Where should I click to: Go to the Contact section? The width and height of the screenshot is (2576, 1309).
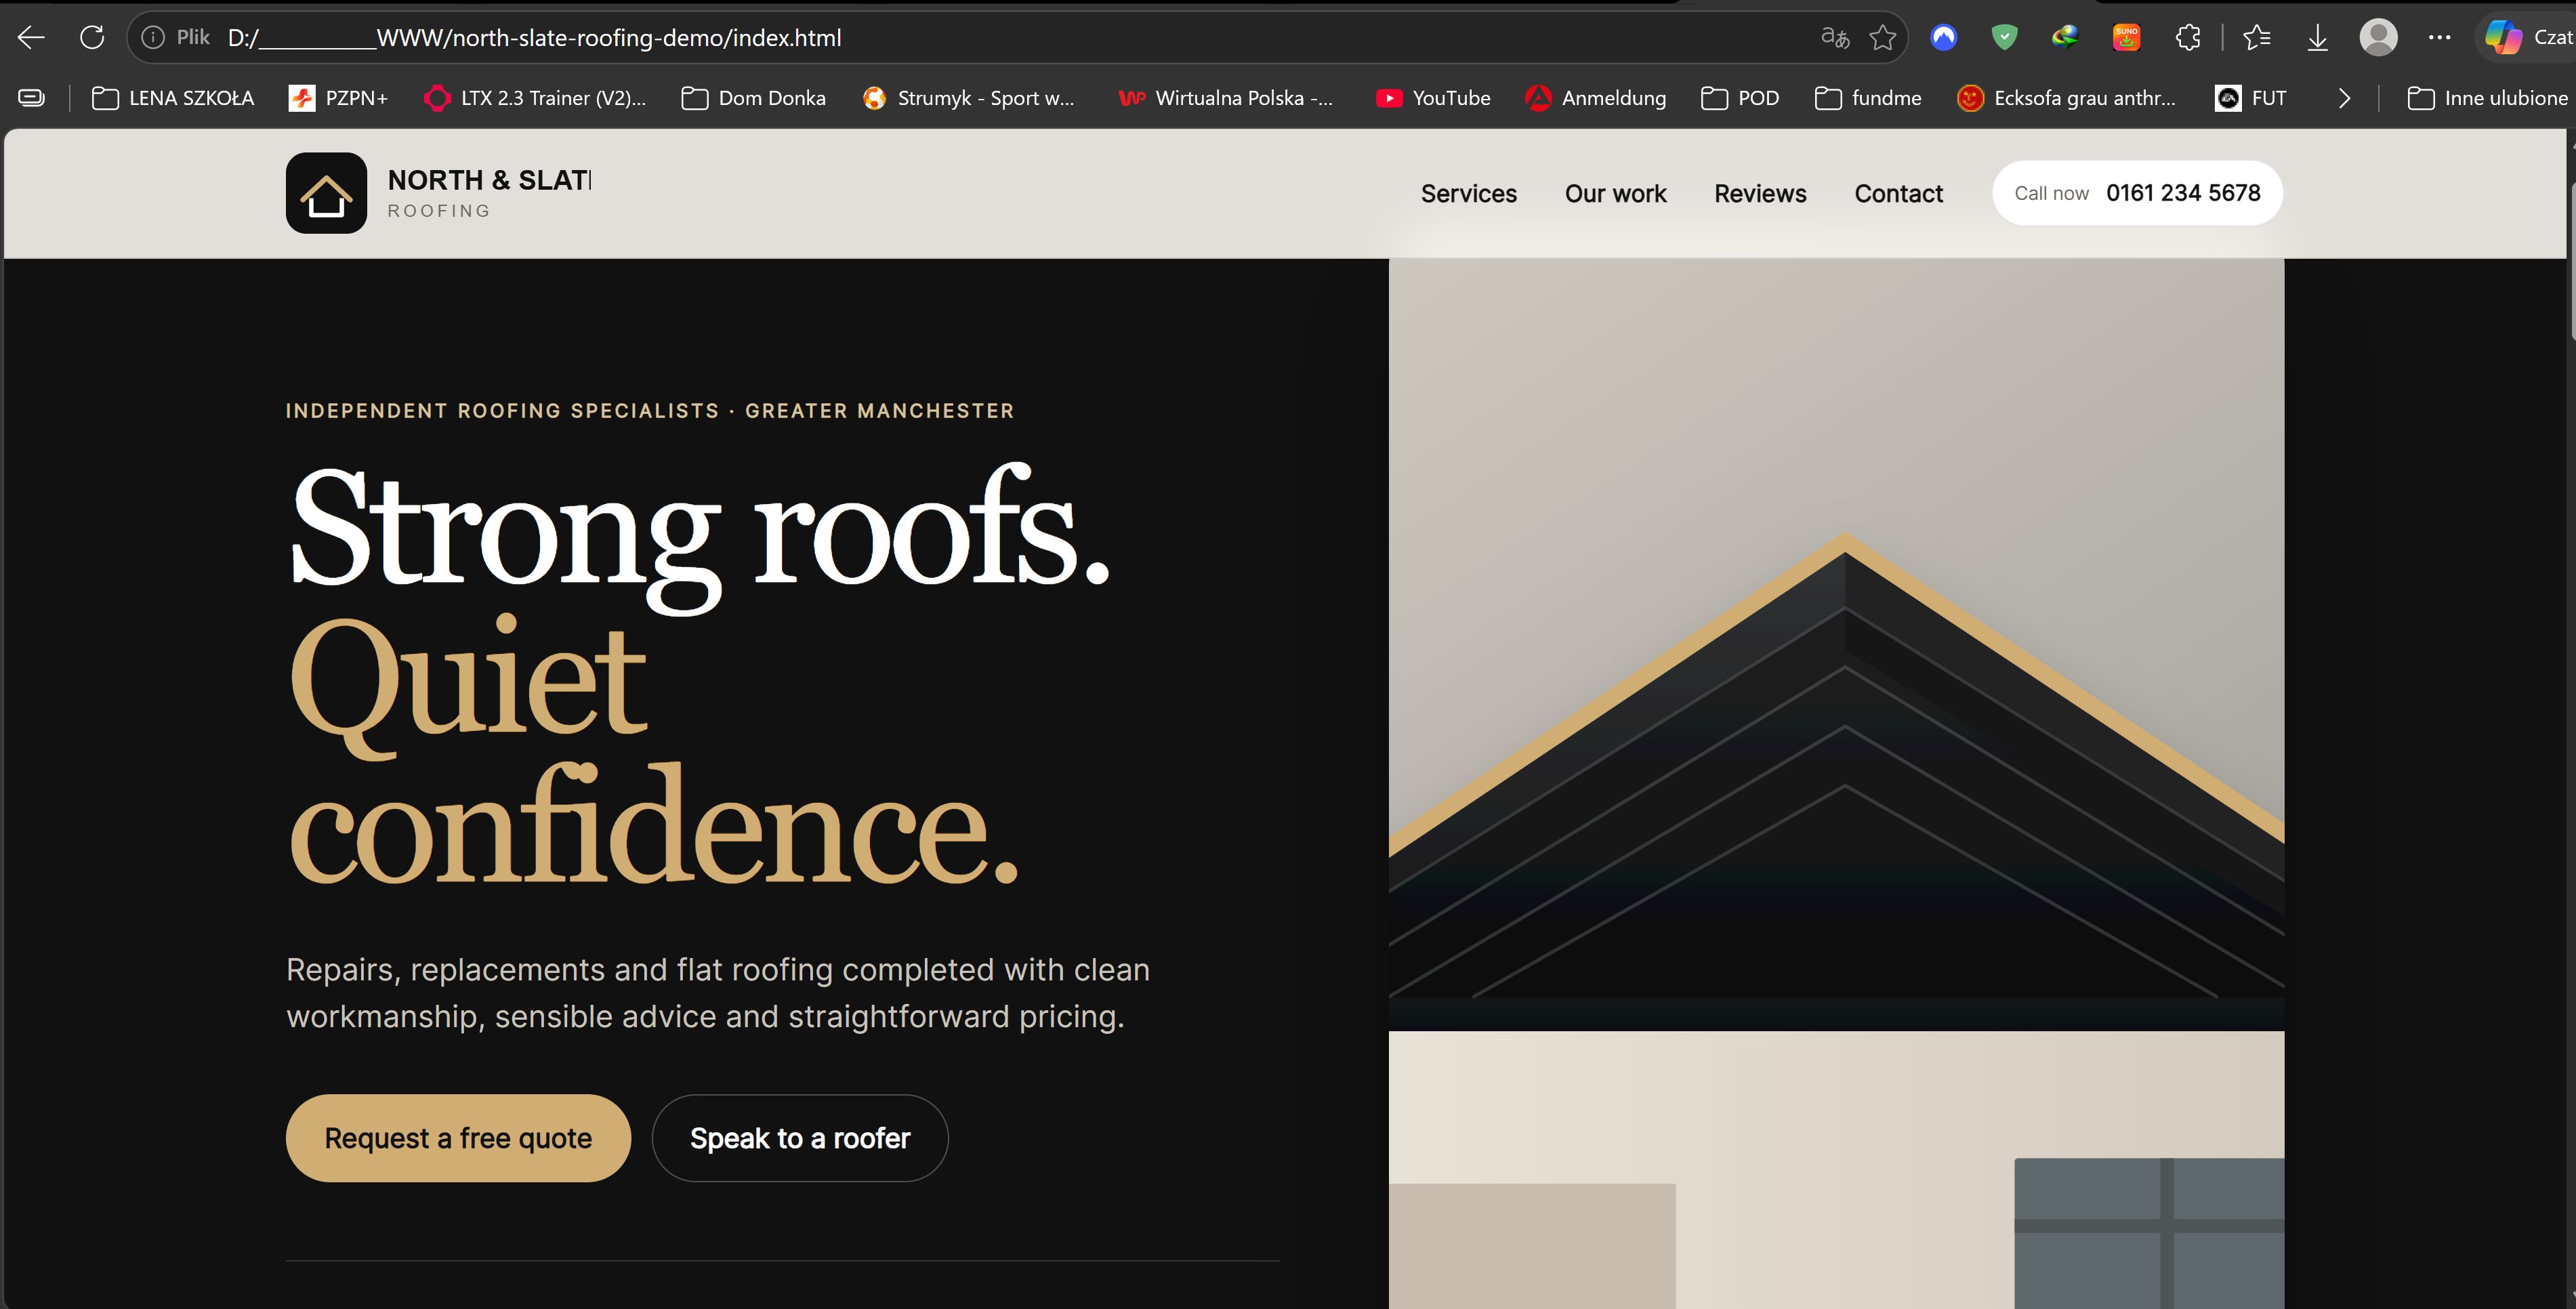pyautogui.click(x=1899, y=193)
